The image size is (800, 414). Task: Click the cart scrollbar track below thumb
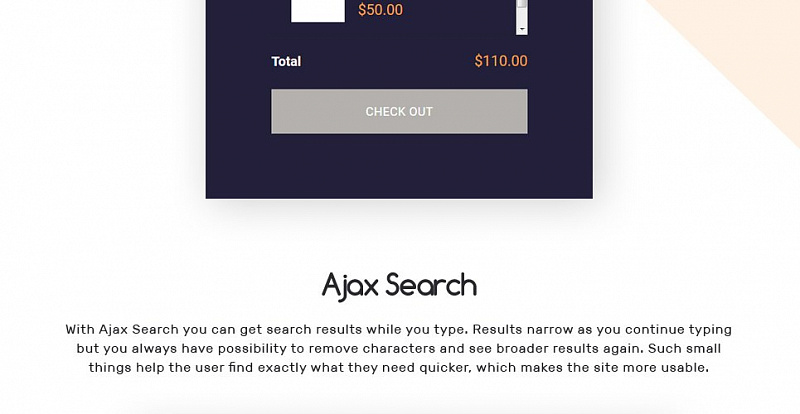(x=521, y=17)
